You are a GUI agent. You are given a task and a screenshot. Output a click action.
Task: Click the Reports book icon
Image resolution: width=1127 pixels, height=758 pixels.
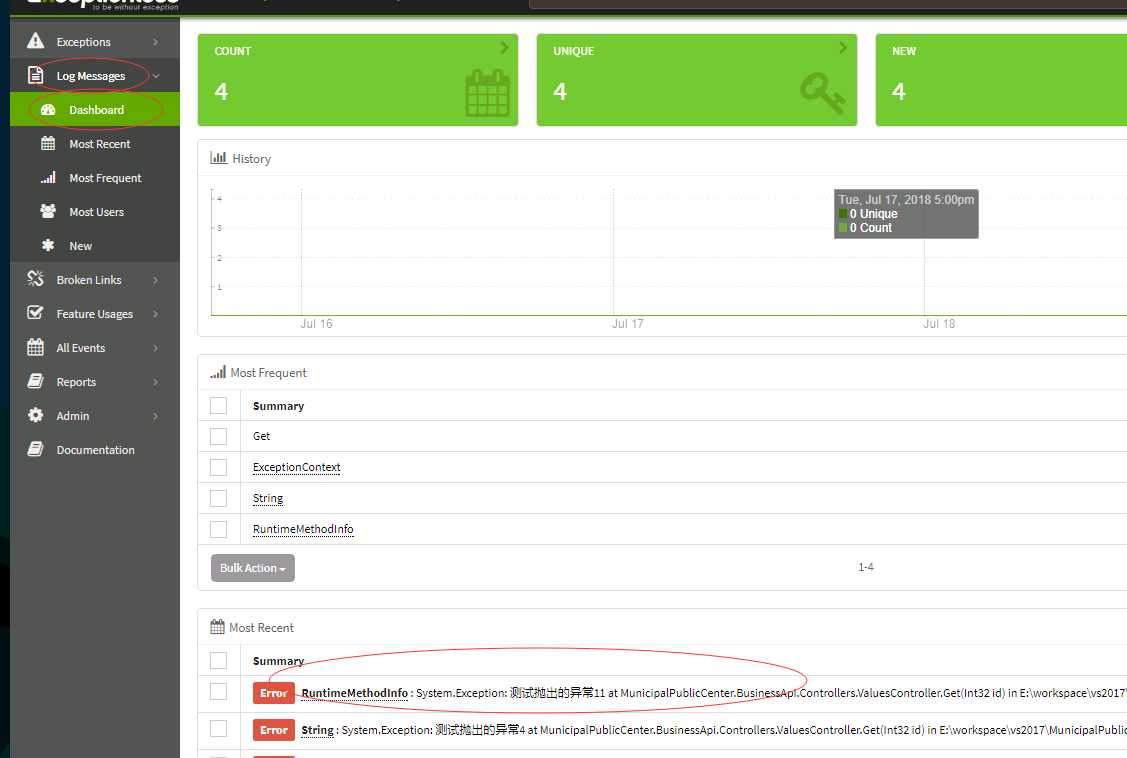tap(35, 381)
